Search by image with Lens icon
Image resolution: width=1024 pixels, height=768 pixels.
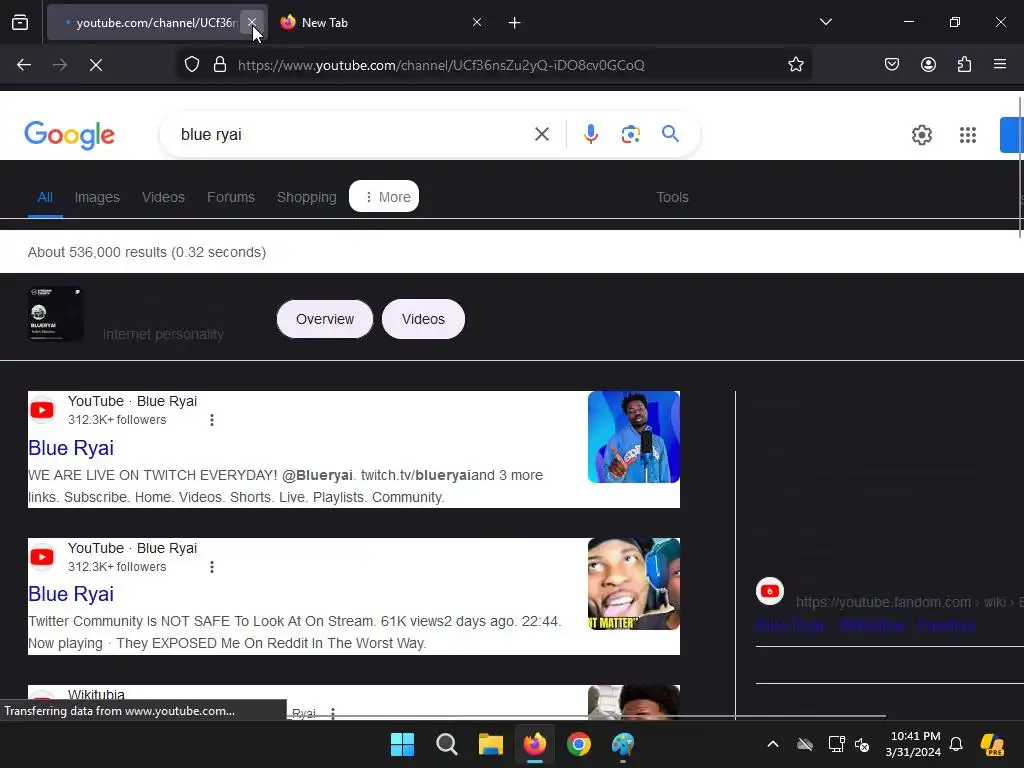pyautogui.click(x=630, y=135)
